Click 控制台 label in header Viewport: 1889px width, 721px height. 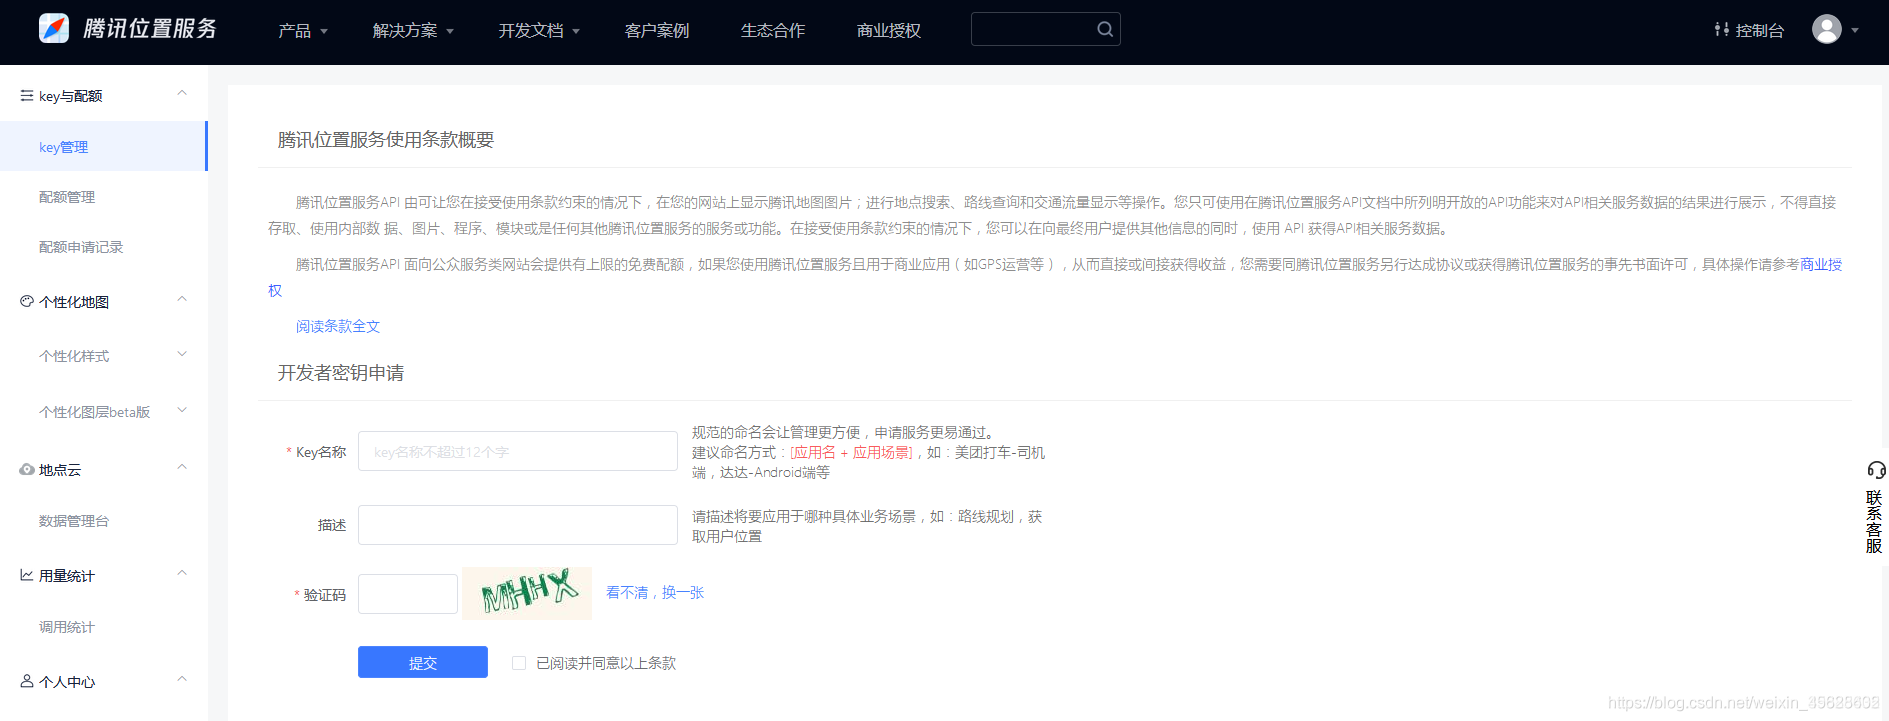tap(1760, 31)
